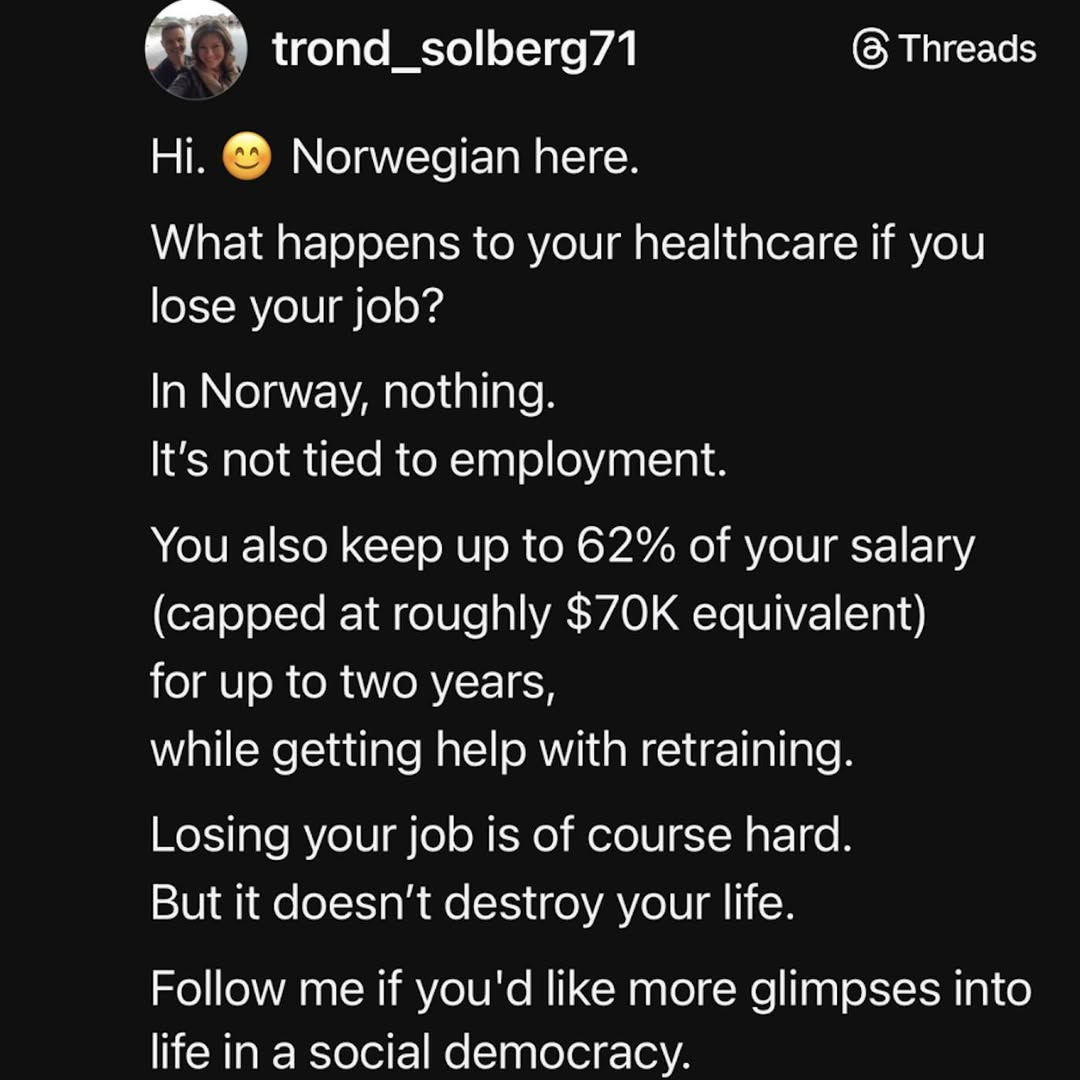Viewport: 1080px width, 1080px height.
Task: Click the "$70K" amount in the post
Action: pos(623,616)
